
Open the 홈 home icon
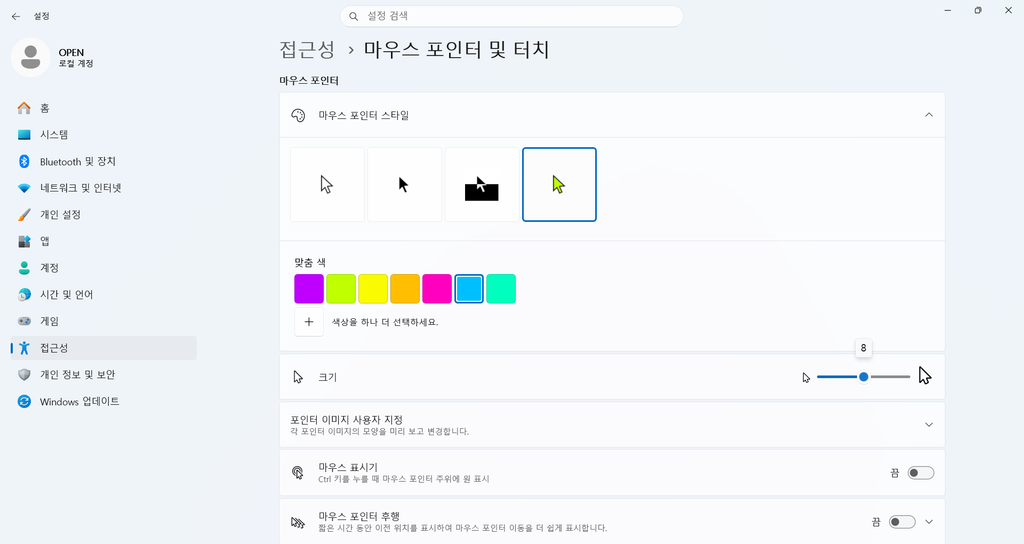pos(24,108)
